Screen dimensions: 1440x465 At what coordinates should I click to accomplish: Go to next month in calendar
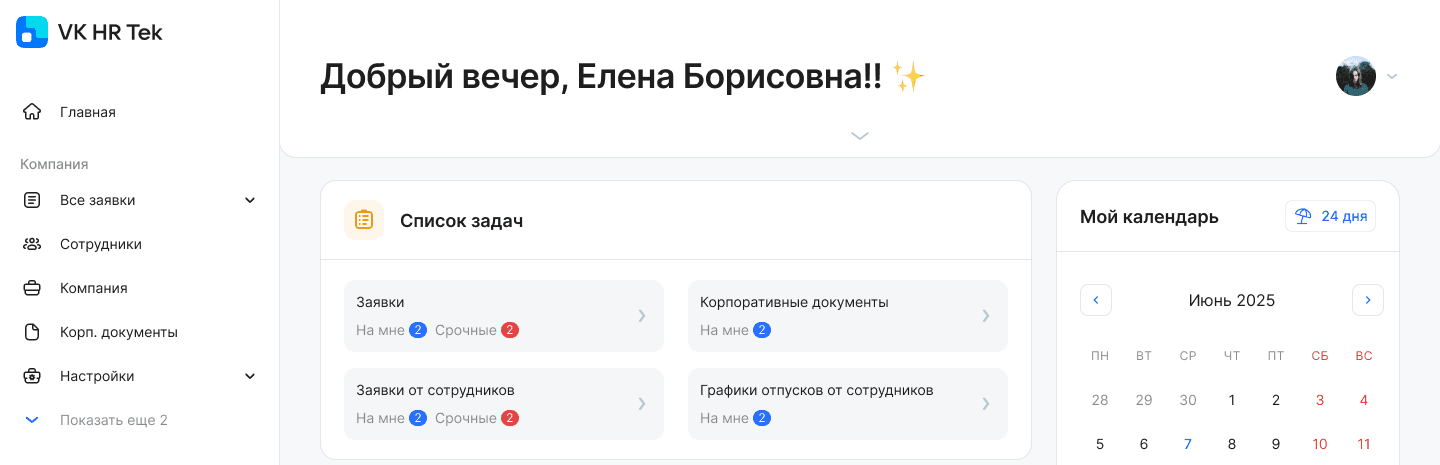tap(1368, 300)
